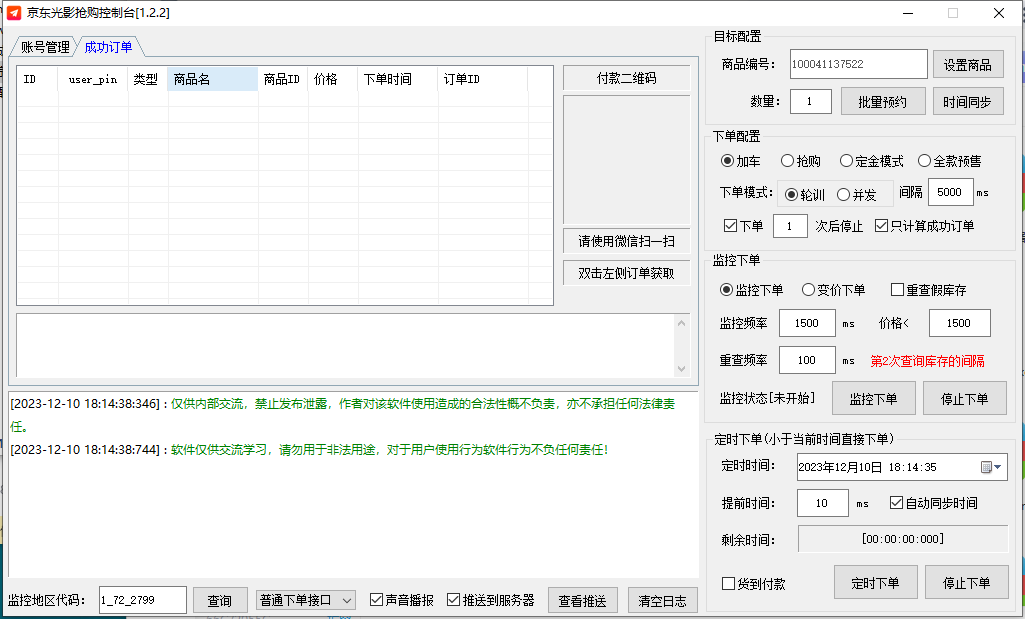This screenshot has height=619, width=1025.
Task: Sort by 商品名 column header
Action: tap(212, 79)
